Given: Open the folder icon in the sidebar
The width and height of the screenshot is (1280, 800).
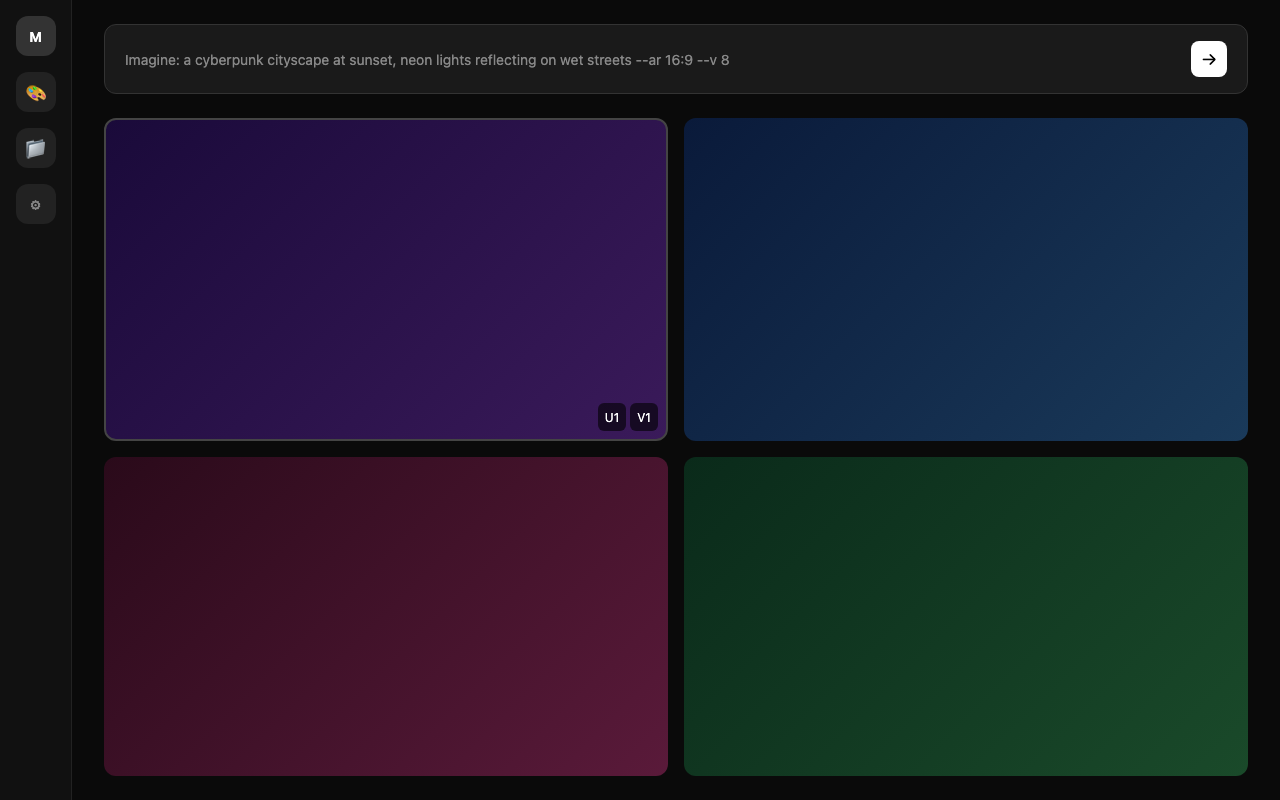Looking at the screenshot, I should (36, 148).
